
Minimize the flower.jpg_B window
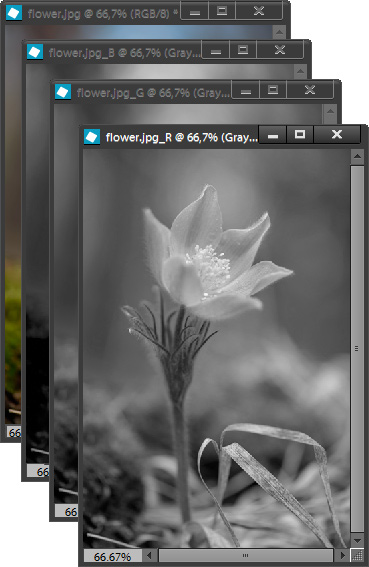click(x=216, y=50)
